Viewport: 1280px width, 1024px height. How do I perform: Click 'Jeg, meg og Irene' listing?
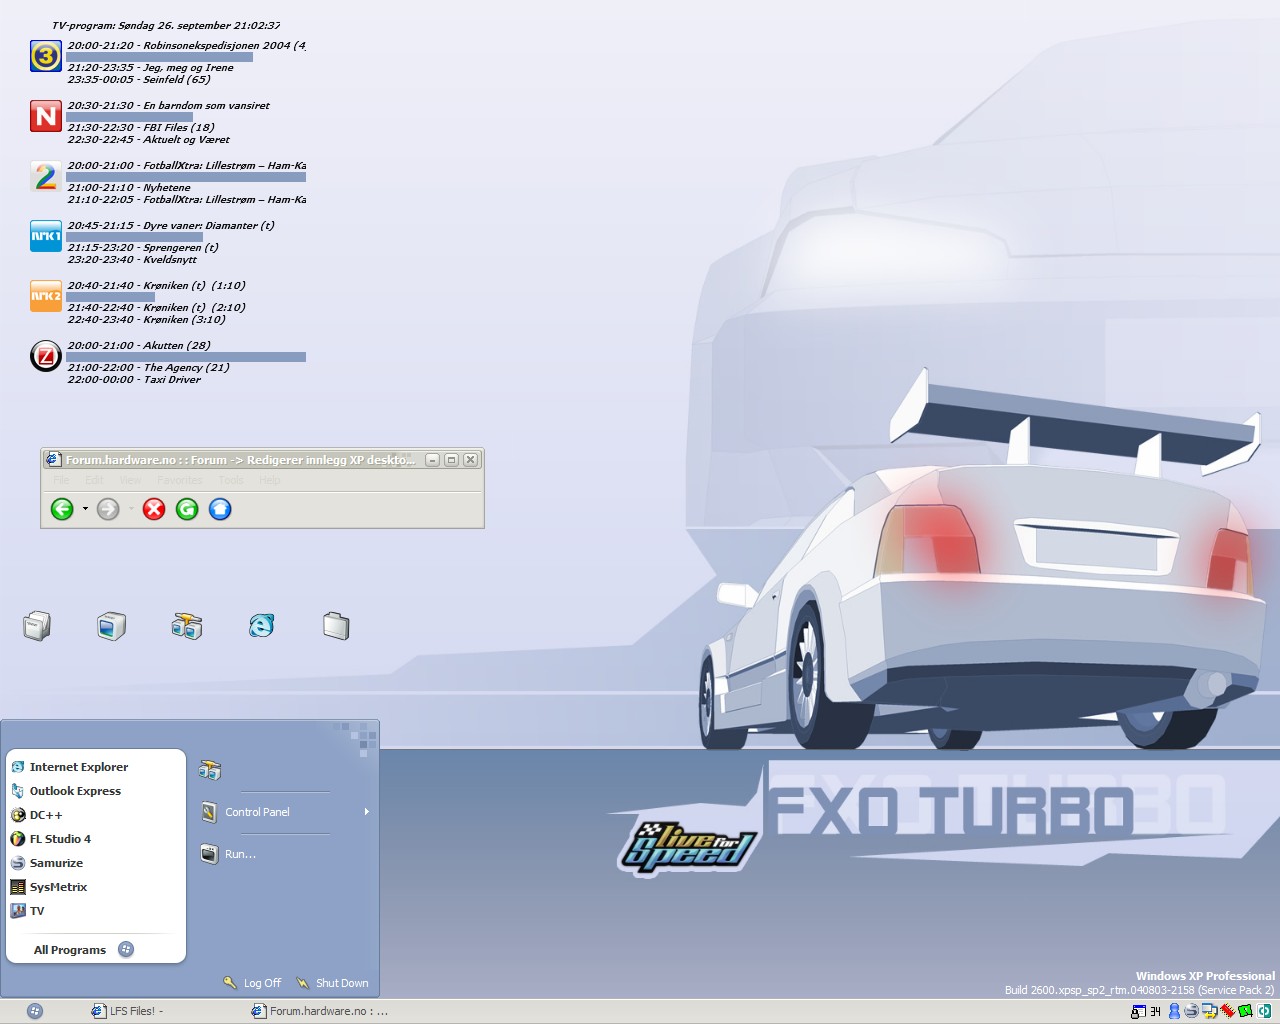click(151, 68)
